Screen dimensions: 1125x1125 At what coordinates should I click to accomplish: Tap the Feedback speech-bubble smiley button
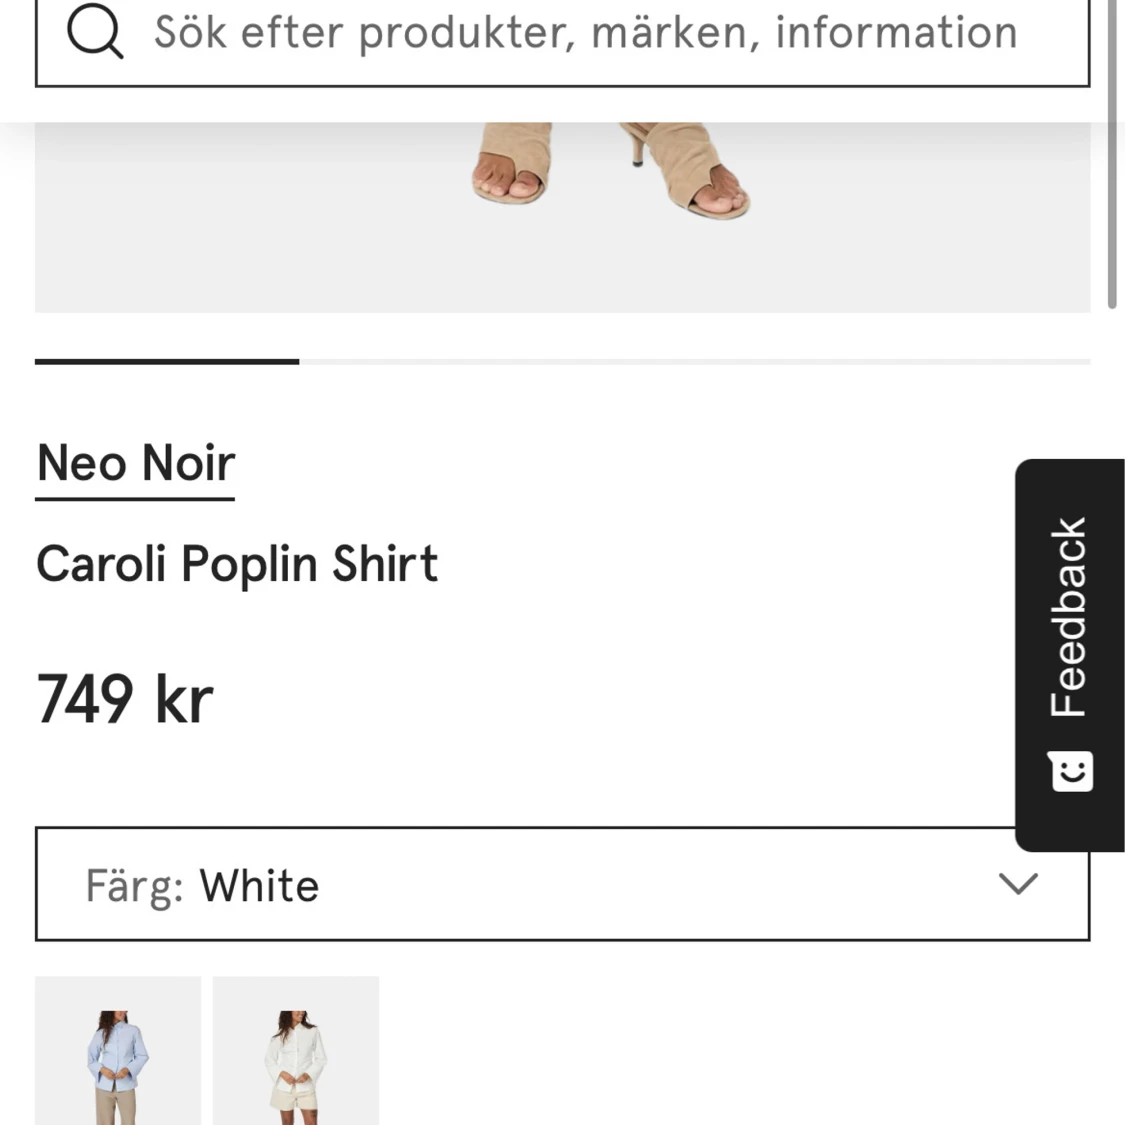(1070, 770)
